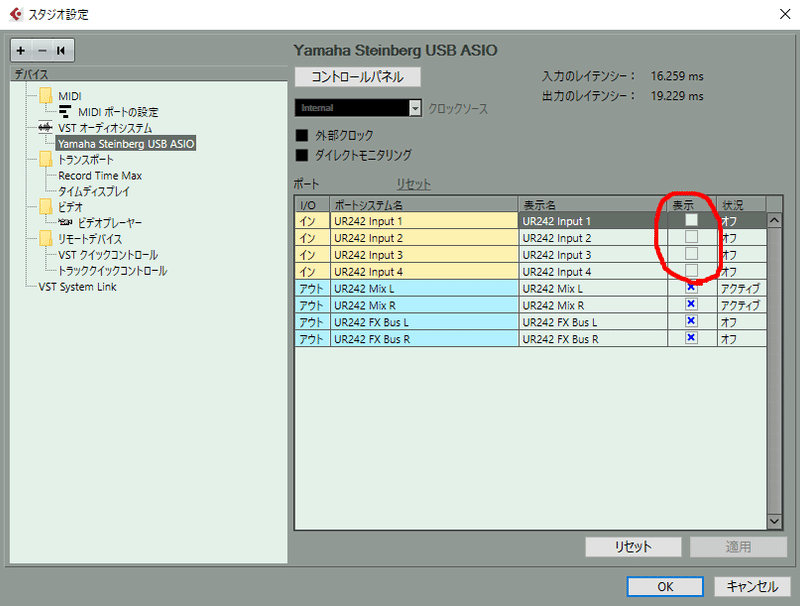Screen dimensions: 800x606
Task: Click the MIDI ポートの設定 port icon
Action: pos(65,111)
